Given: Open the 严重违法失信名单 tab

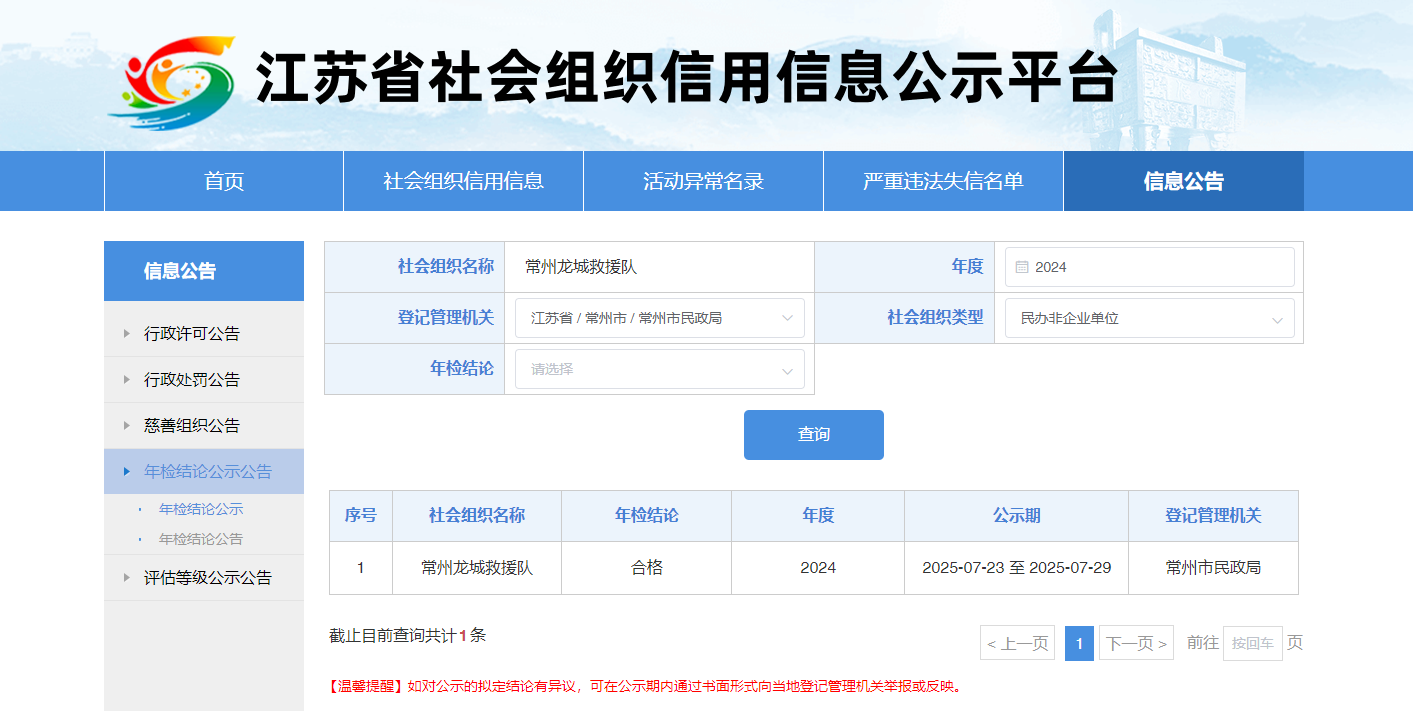Looking at the screenshot, I should point(942,180).
